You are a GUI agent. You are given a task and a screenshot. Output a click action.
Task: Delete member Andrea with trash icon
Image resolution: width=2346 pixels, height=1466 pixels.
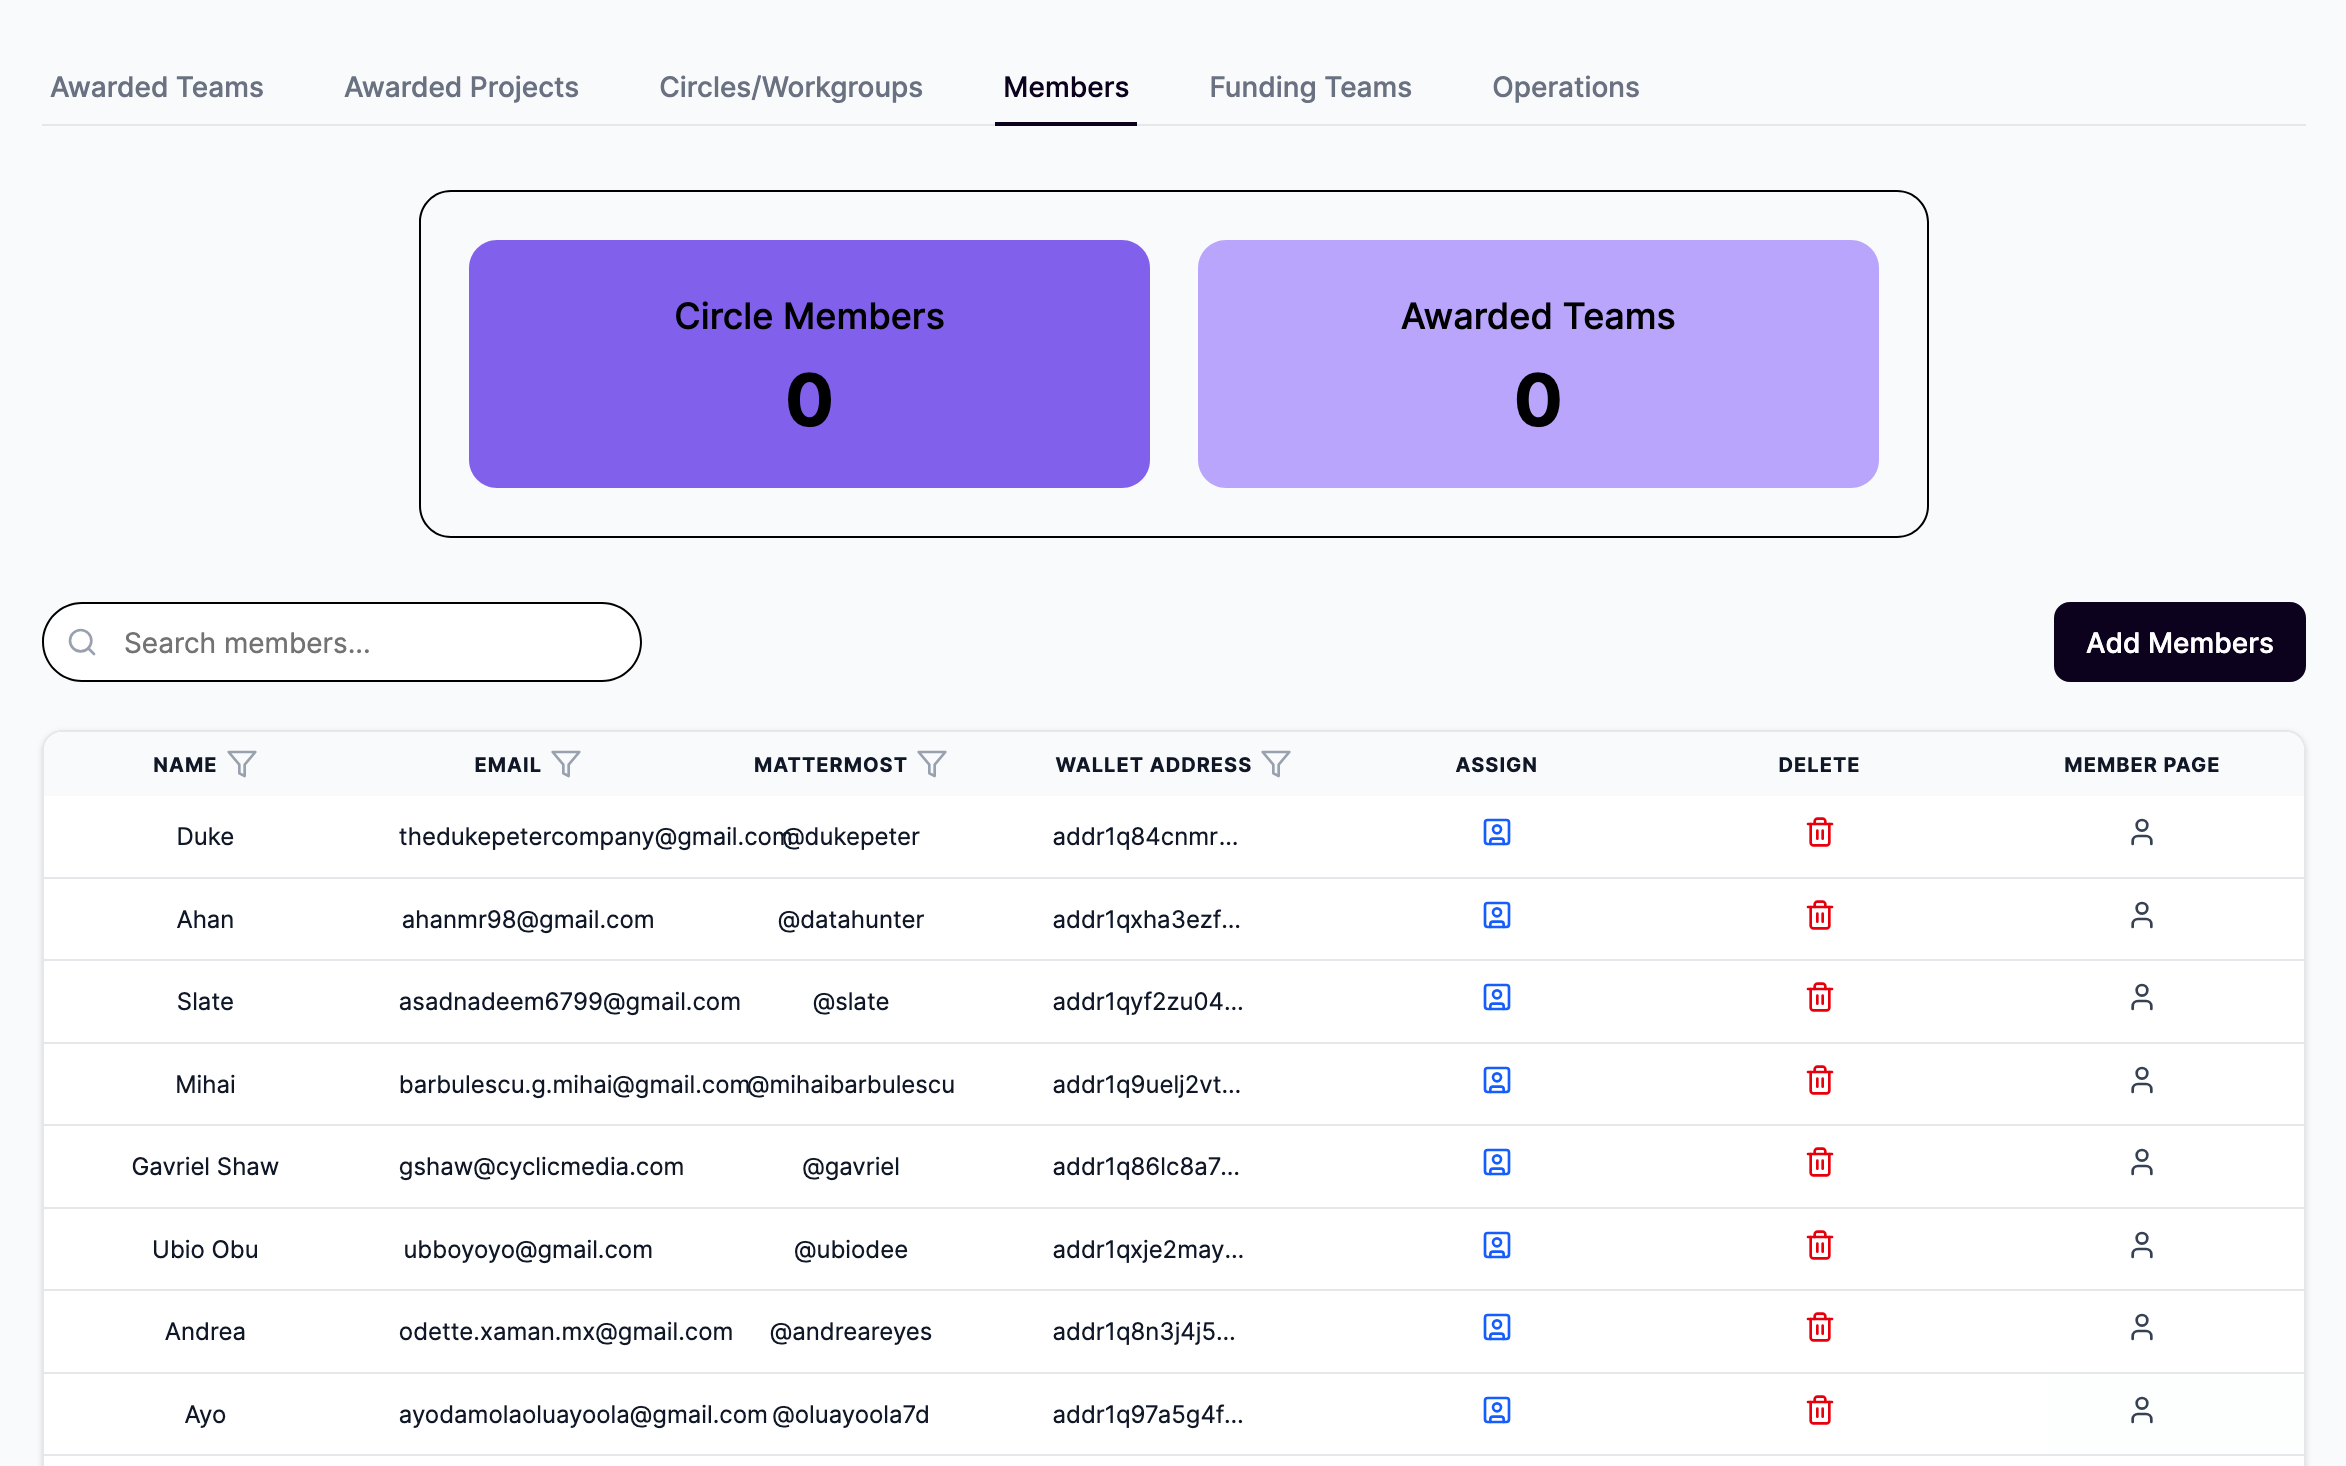pyautogui.click(x=1819, y=1327)
